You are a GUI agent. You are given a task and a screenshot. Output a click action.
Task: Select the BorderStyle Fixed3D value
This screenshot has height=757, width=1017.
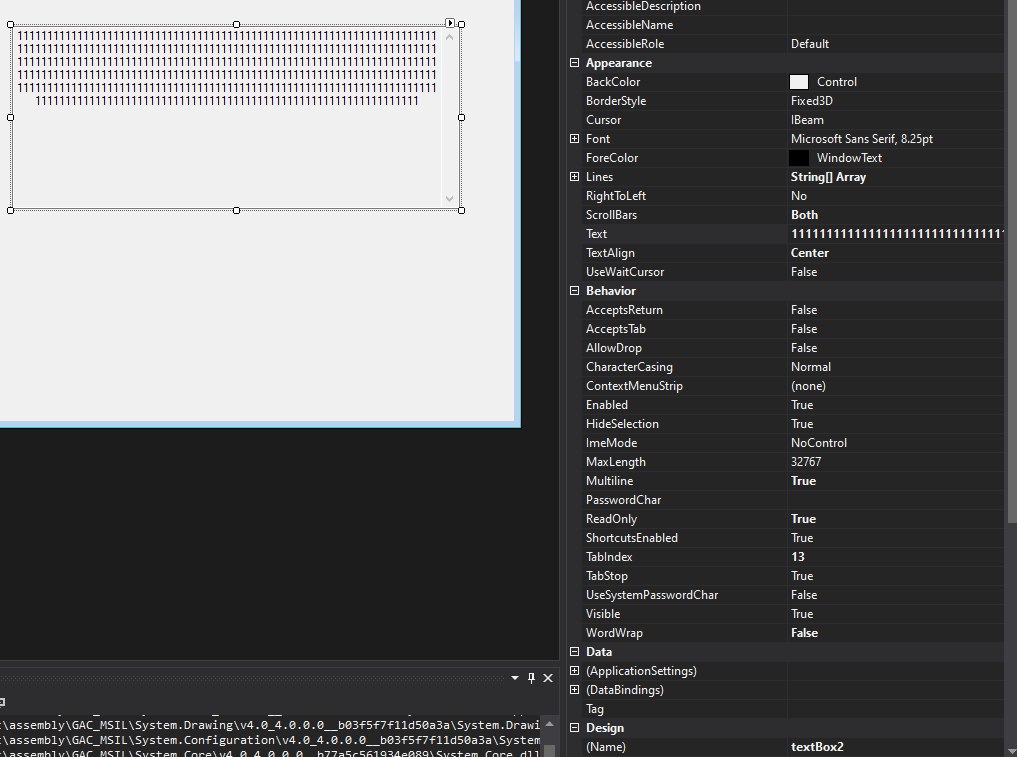pos(811,101)
